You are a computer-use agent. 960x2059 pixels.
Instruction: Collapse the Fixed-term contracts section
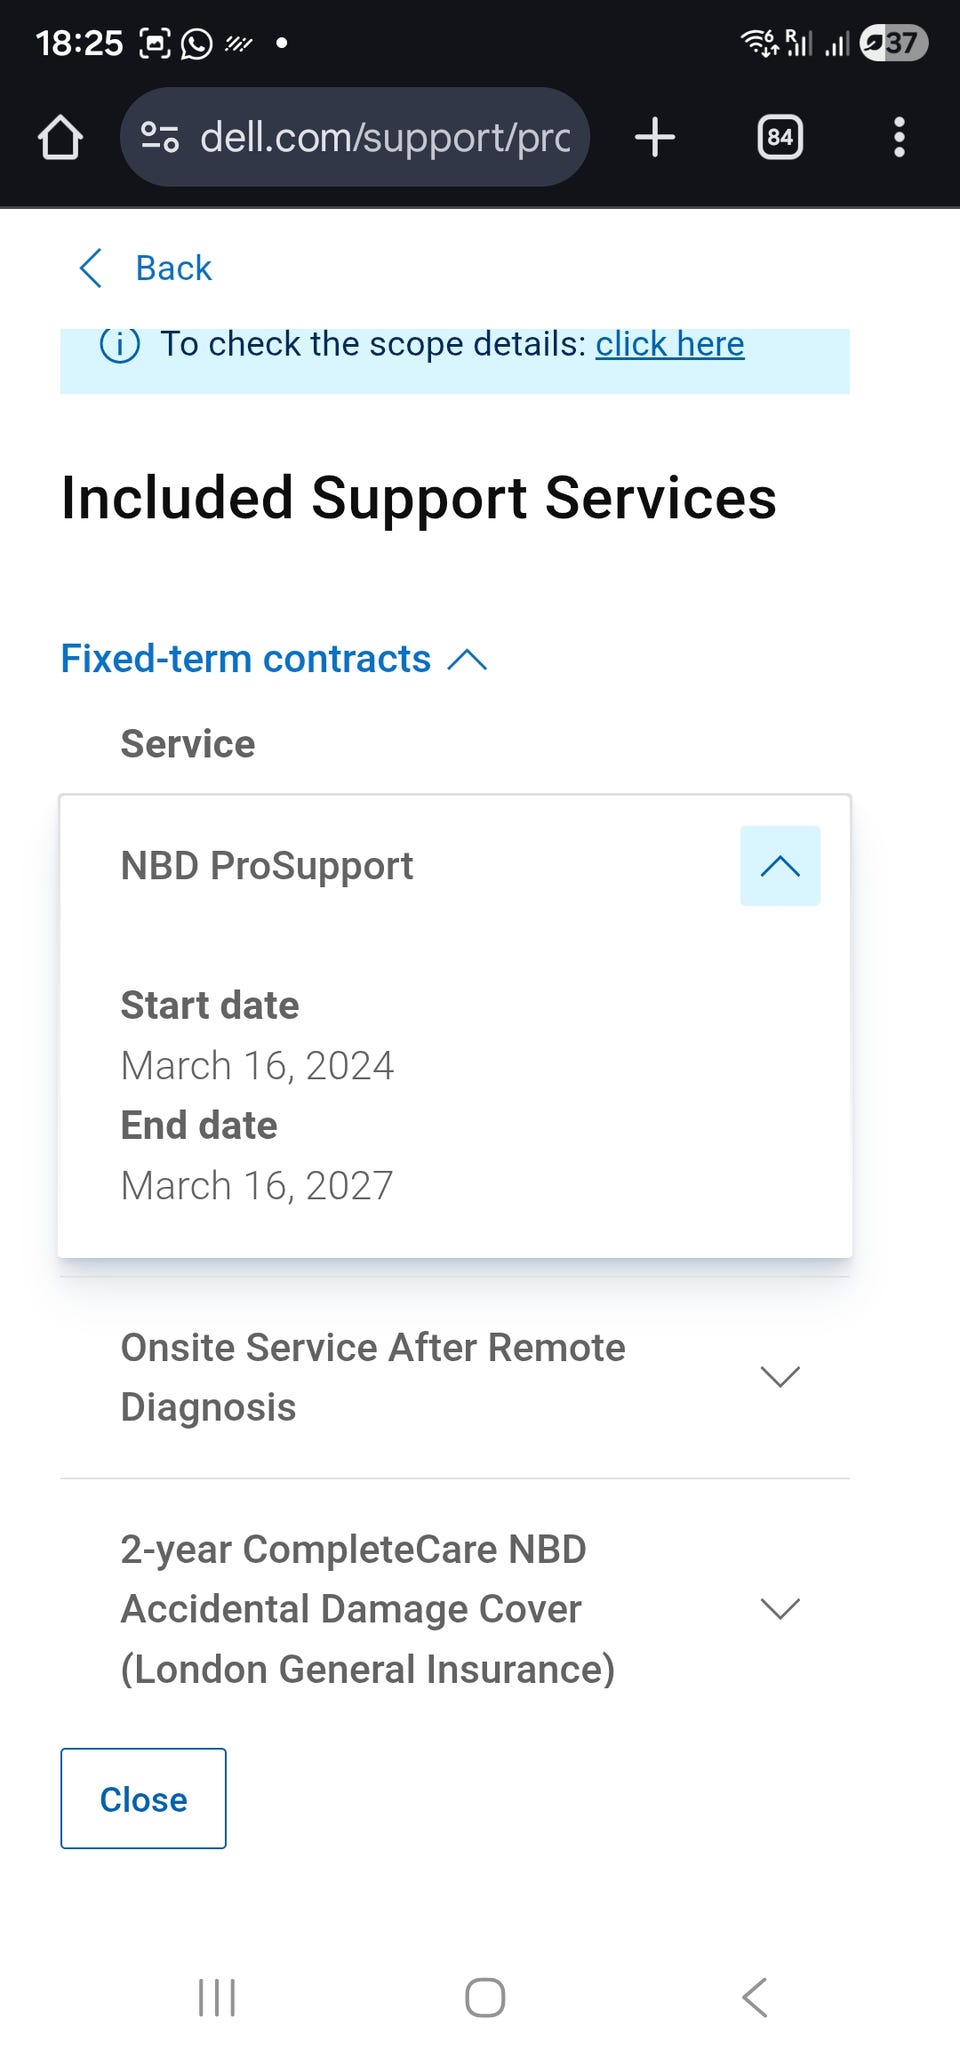(x=467, y=660)
